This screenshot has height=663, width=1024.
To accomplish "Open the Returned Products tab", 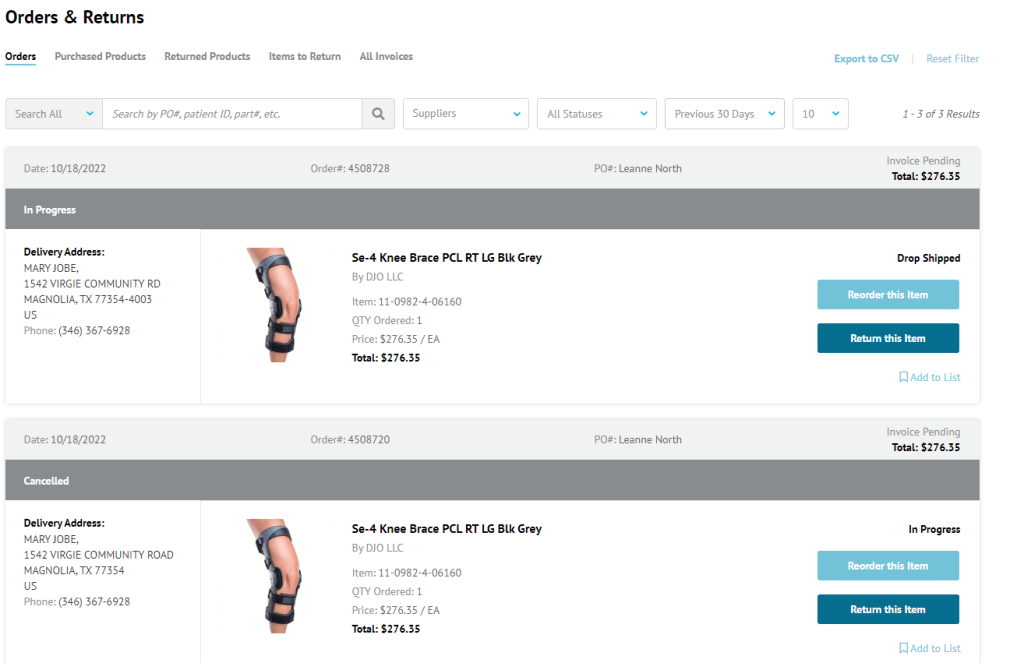I will tap(207, 57).
